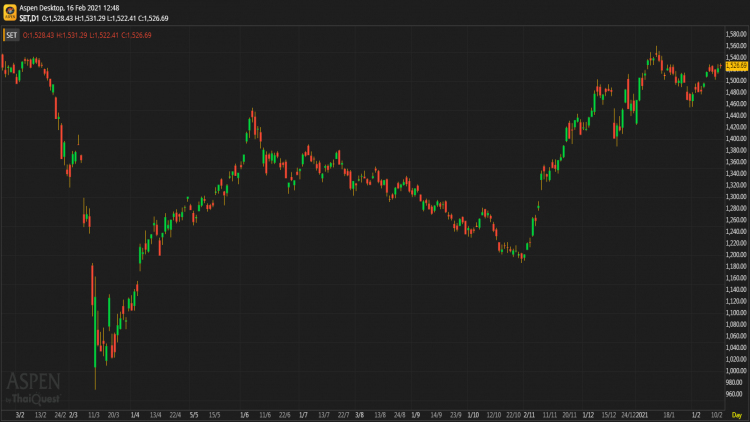The width and height of the screenshot is (750, 422).
Task: Click the red OHLC values beside SET
Action: pos(87,35)
